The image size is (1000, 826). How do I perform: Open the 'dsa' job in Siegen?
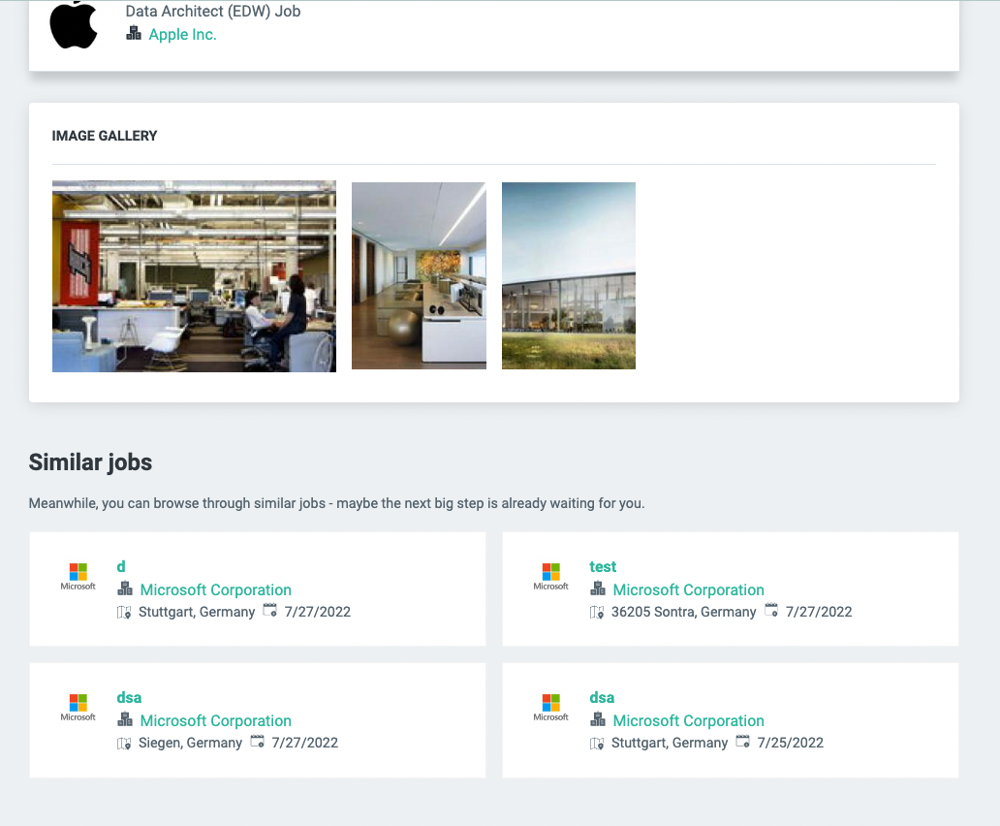(129, 698)
